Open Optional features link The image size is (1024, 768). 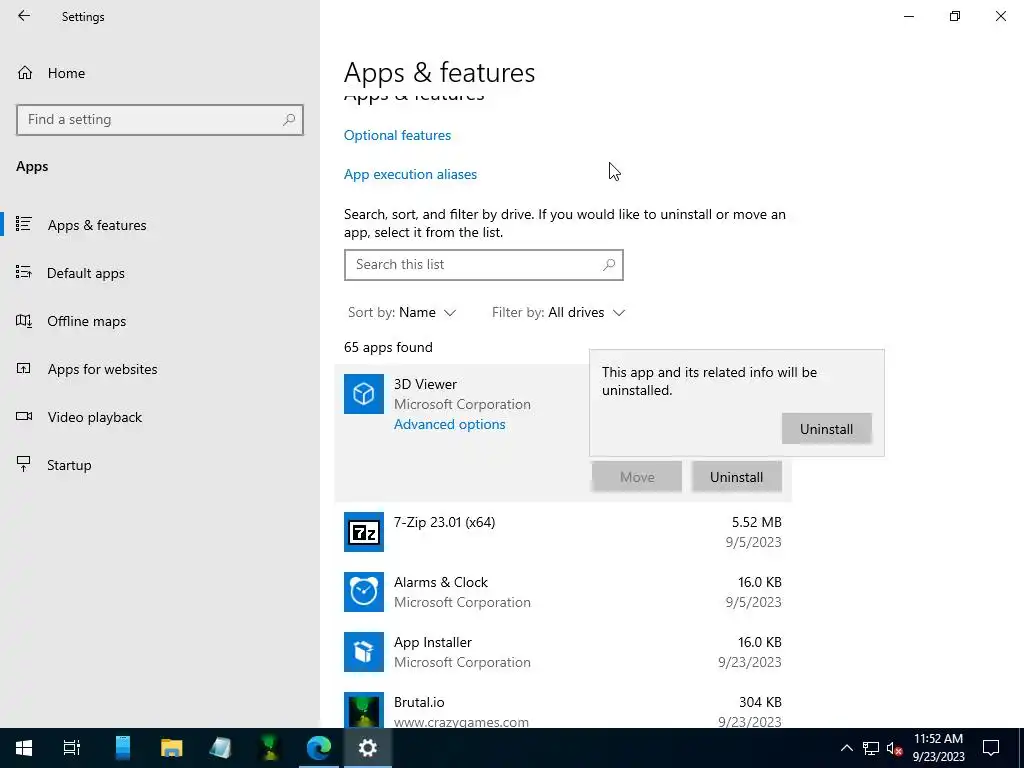(397, 135)
